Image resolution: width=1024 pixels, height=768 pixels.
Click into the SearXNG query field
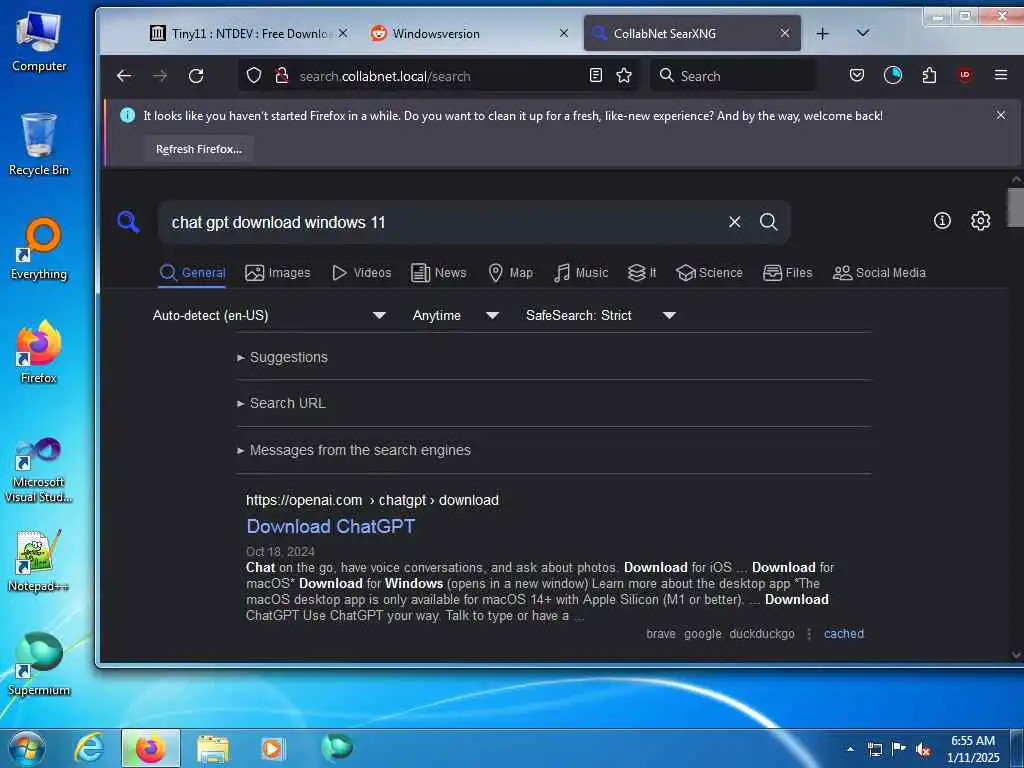coord(444,222)
